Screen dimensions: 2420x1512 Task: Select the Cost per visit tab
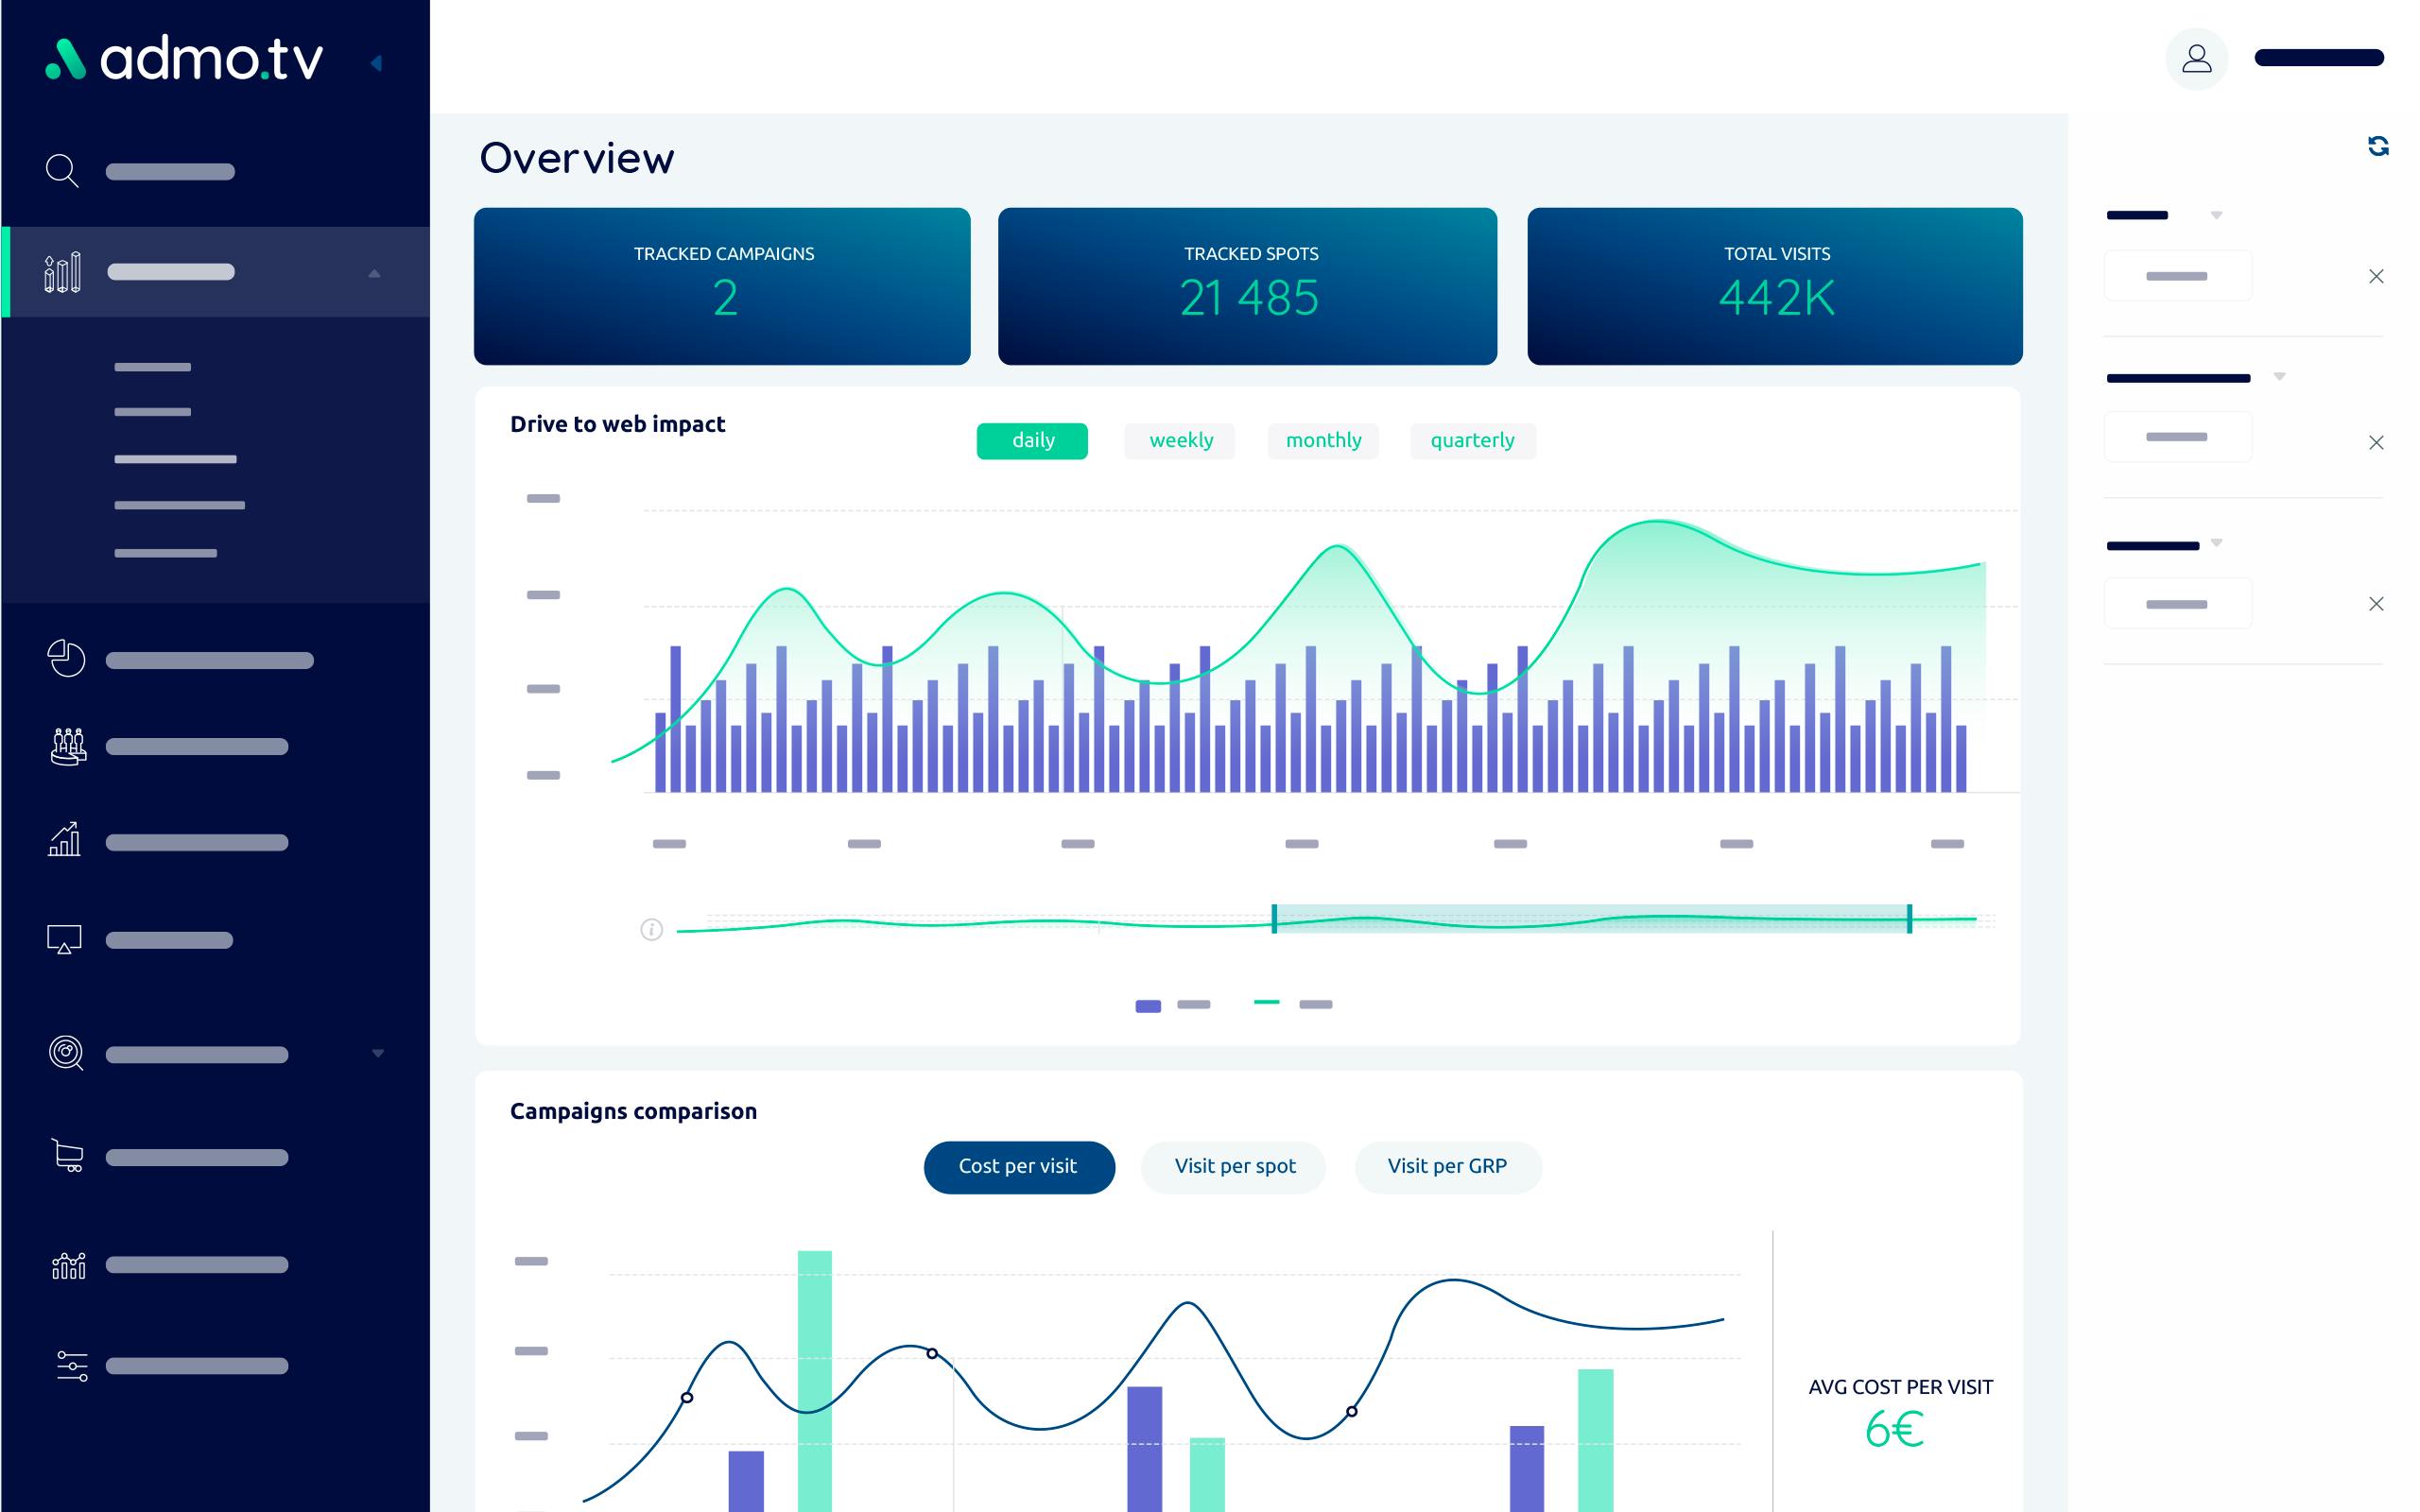coord(1015,1165)
